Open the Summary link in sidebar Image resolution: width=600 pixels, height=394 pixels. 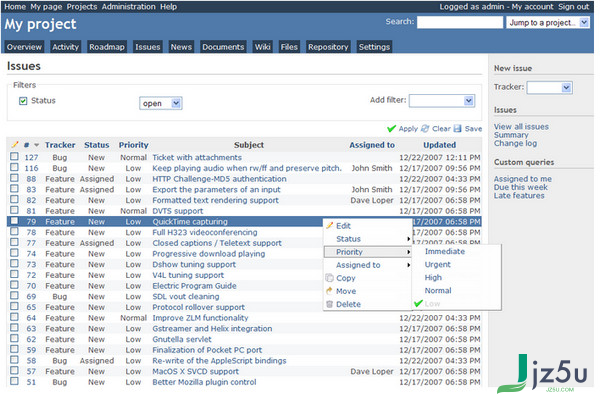tap(511, 135)
